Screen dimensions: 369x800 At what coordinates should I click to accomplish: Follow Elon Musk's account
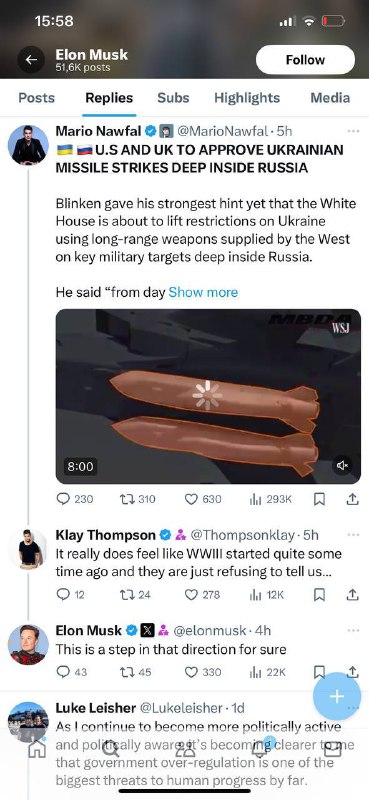click(305, 60)
